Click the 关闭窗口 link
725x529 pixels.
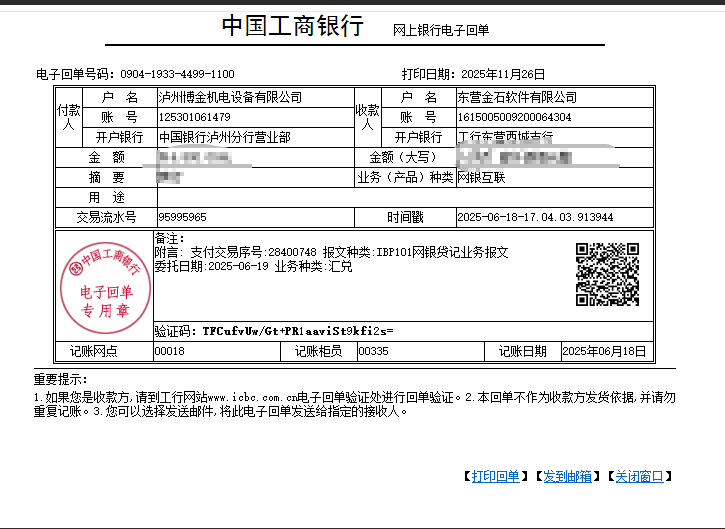pyautogui.click(x=639, y=476)
